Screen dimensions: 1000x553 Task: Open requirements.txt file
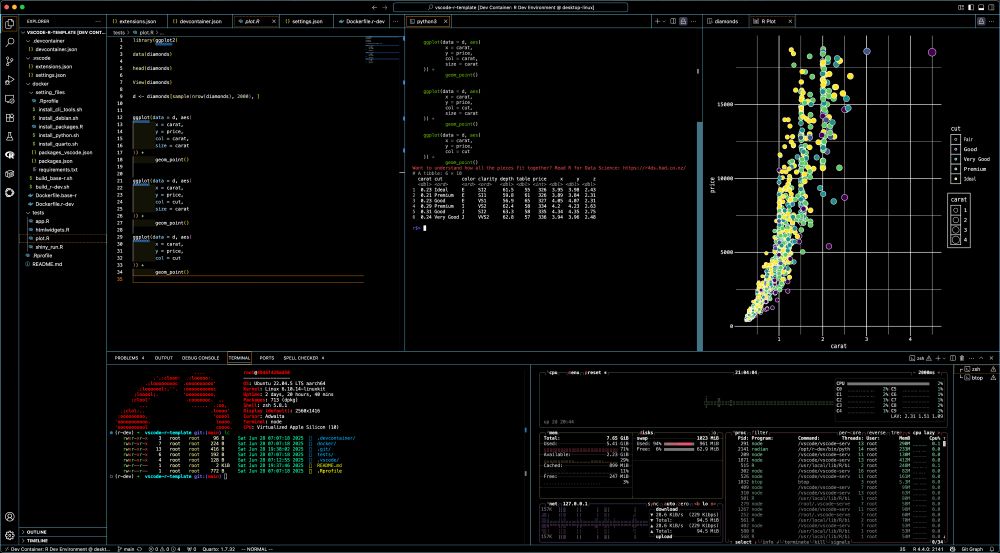[x=64, y=170]
